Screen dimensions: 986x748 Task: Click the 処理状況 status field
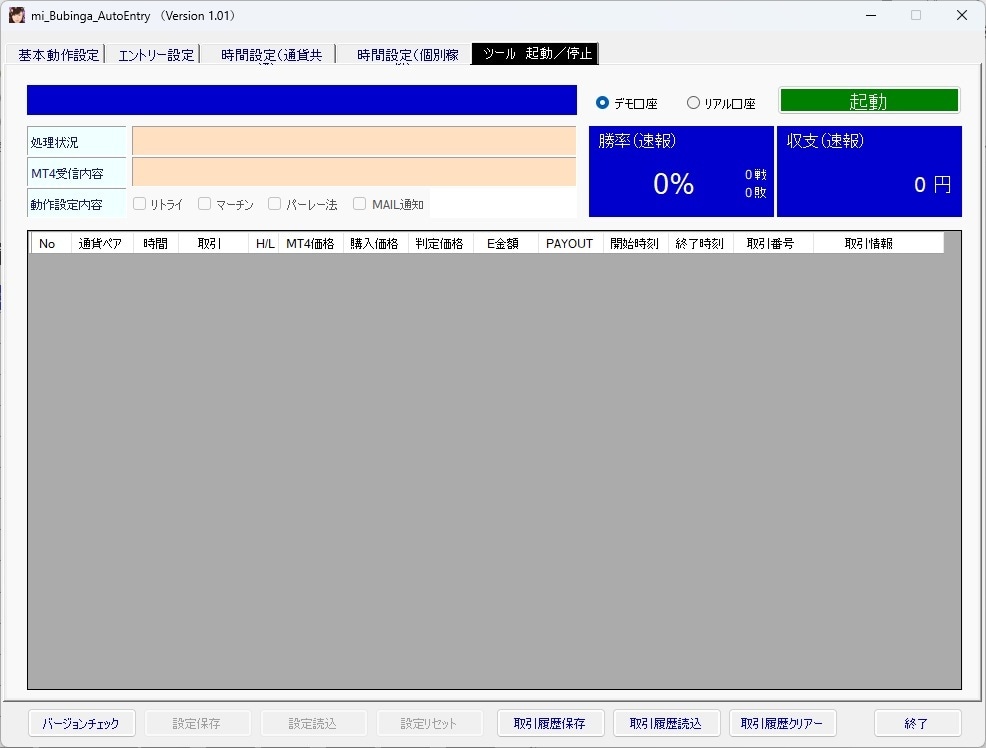(354, 141)
